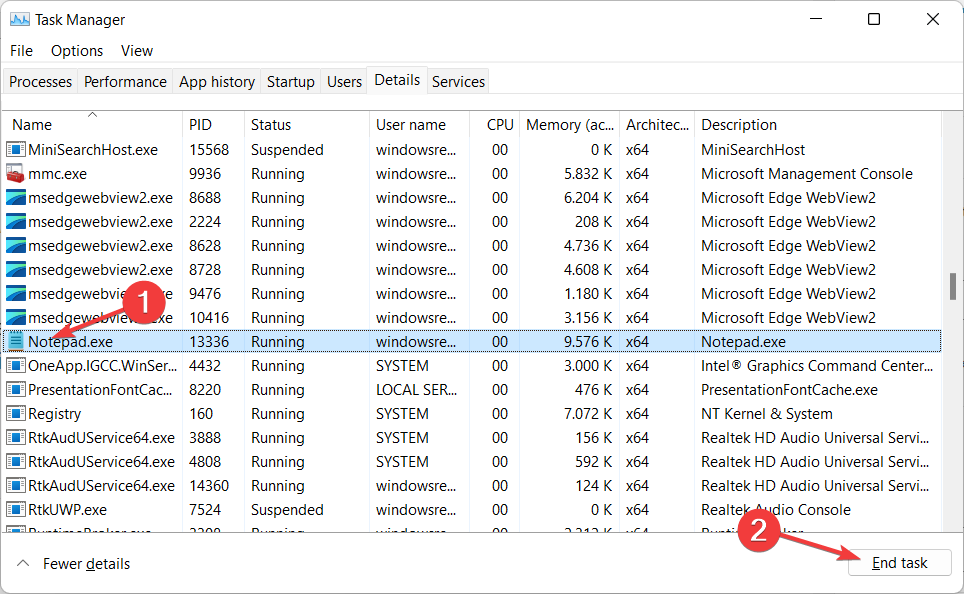Click the OneApp.IGCC.WinService process icon
The height and width of the screenshot is (594, 964).
(16, 366)
